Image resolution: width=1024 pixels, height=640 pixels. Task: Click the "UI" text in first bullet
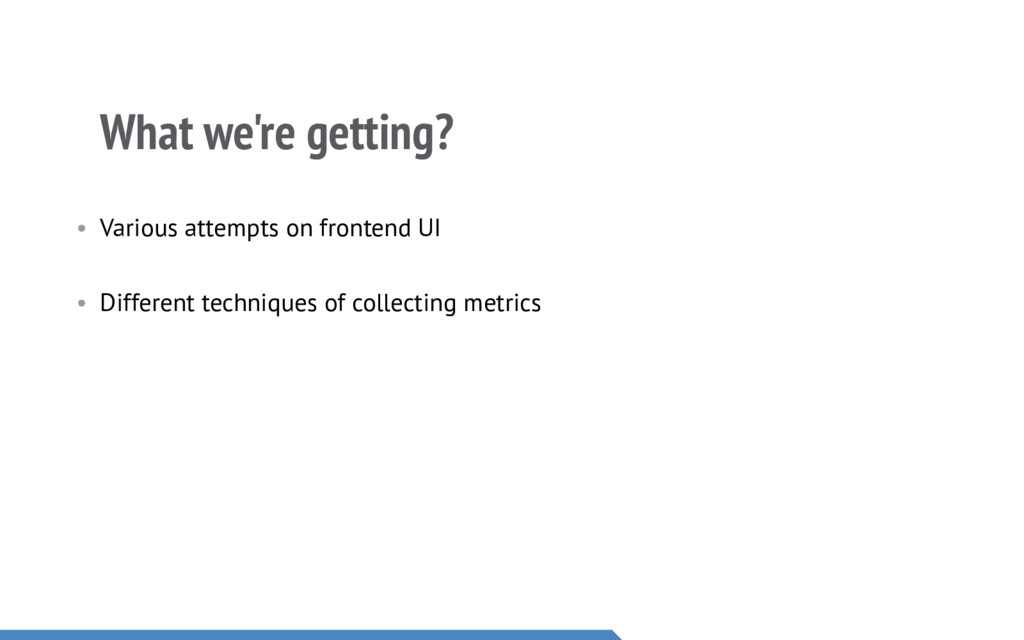(428, 228)
